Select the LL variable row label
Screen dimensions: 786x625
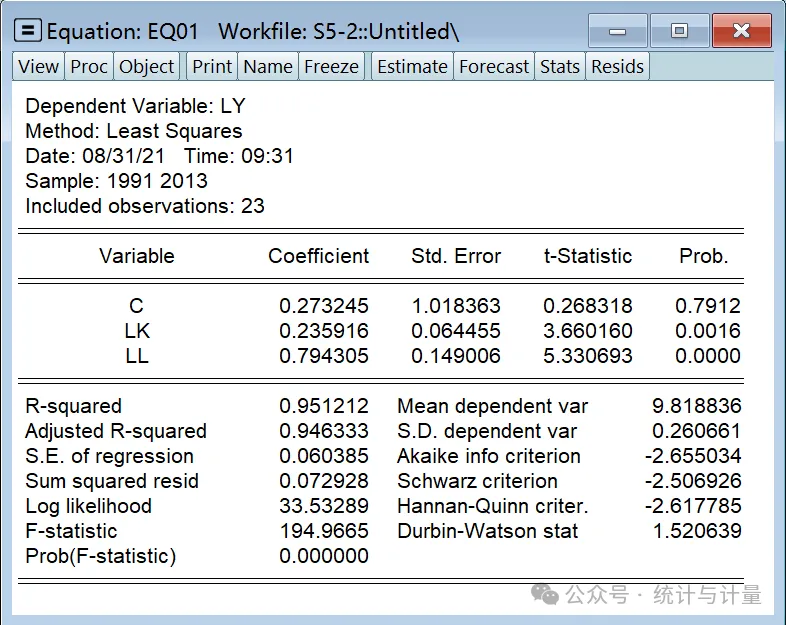pyautogui.click(x=137, y=356)
